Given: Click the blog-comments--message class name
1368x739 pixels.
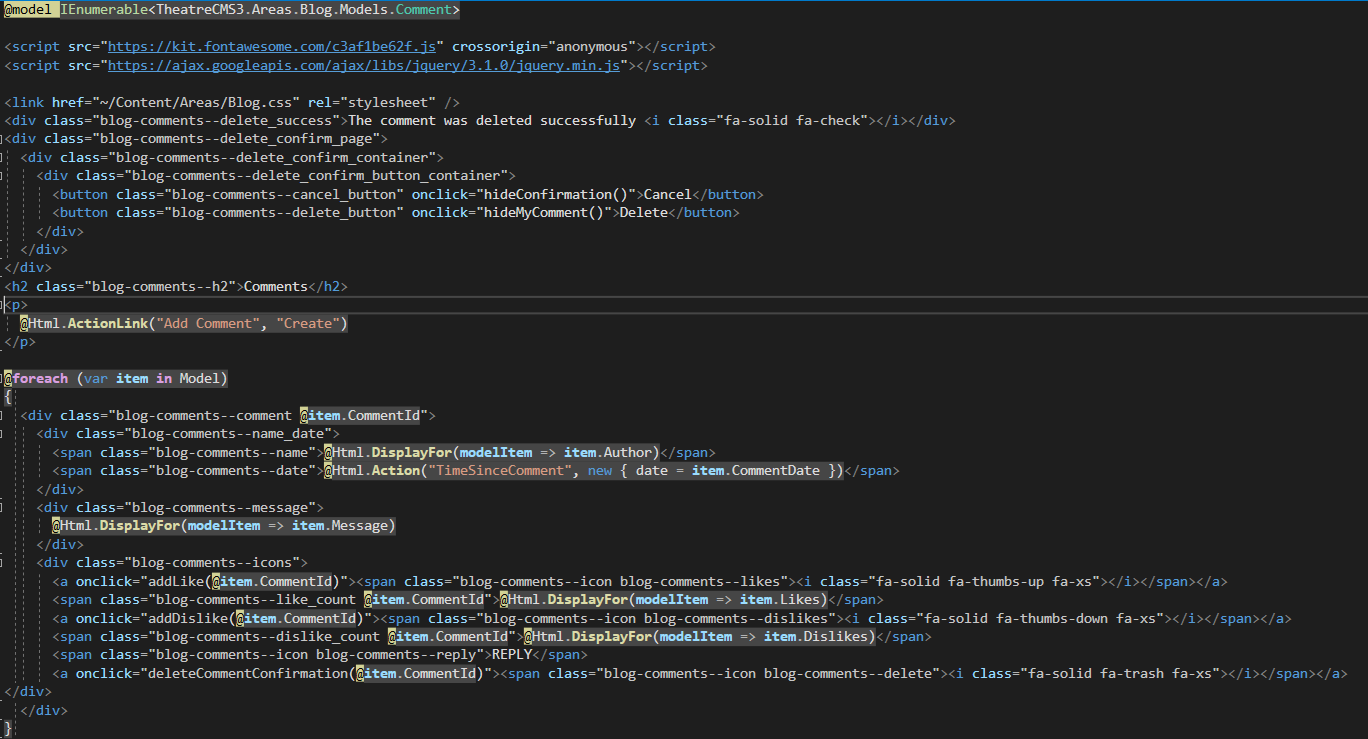Looking at the screenshot, I should [x=220, y=507].
